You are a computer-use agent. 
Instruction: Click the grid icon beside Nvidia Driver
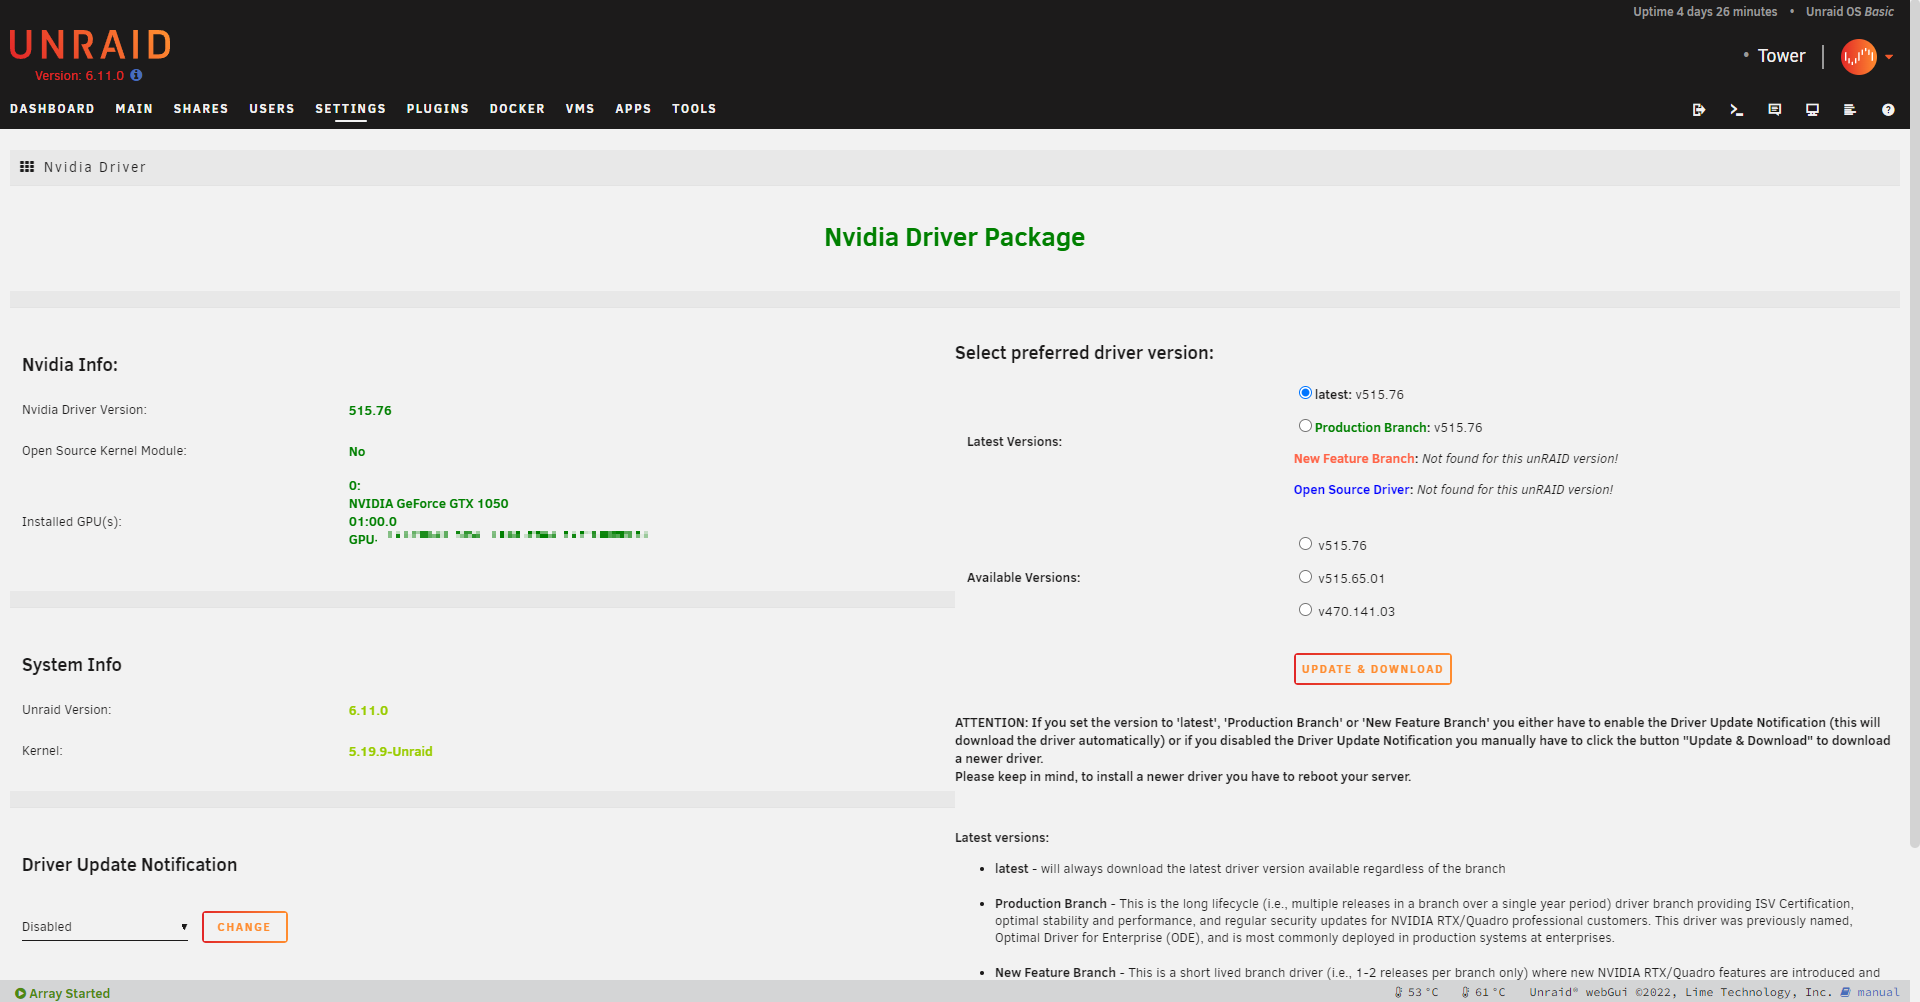[27, 167]
